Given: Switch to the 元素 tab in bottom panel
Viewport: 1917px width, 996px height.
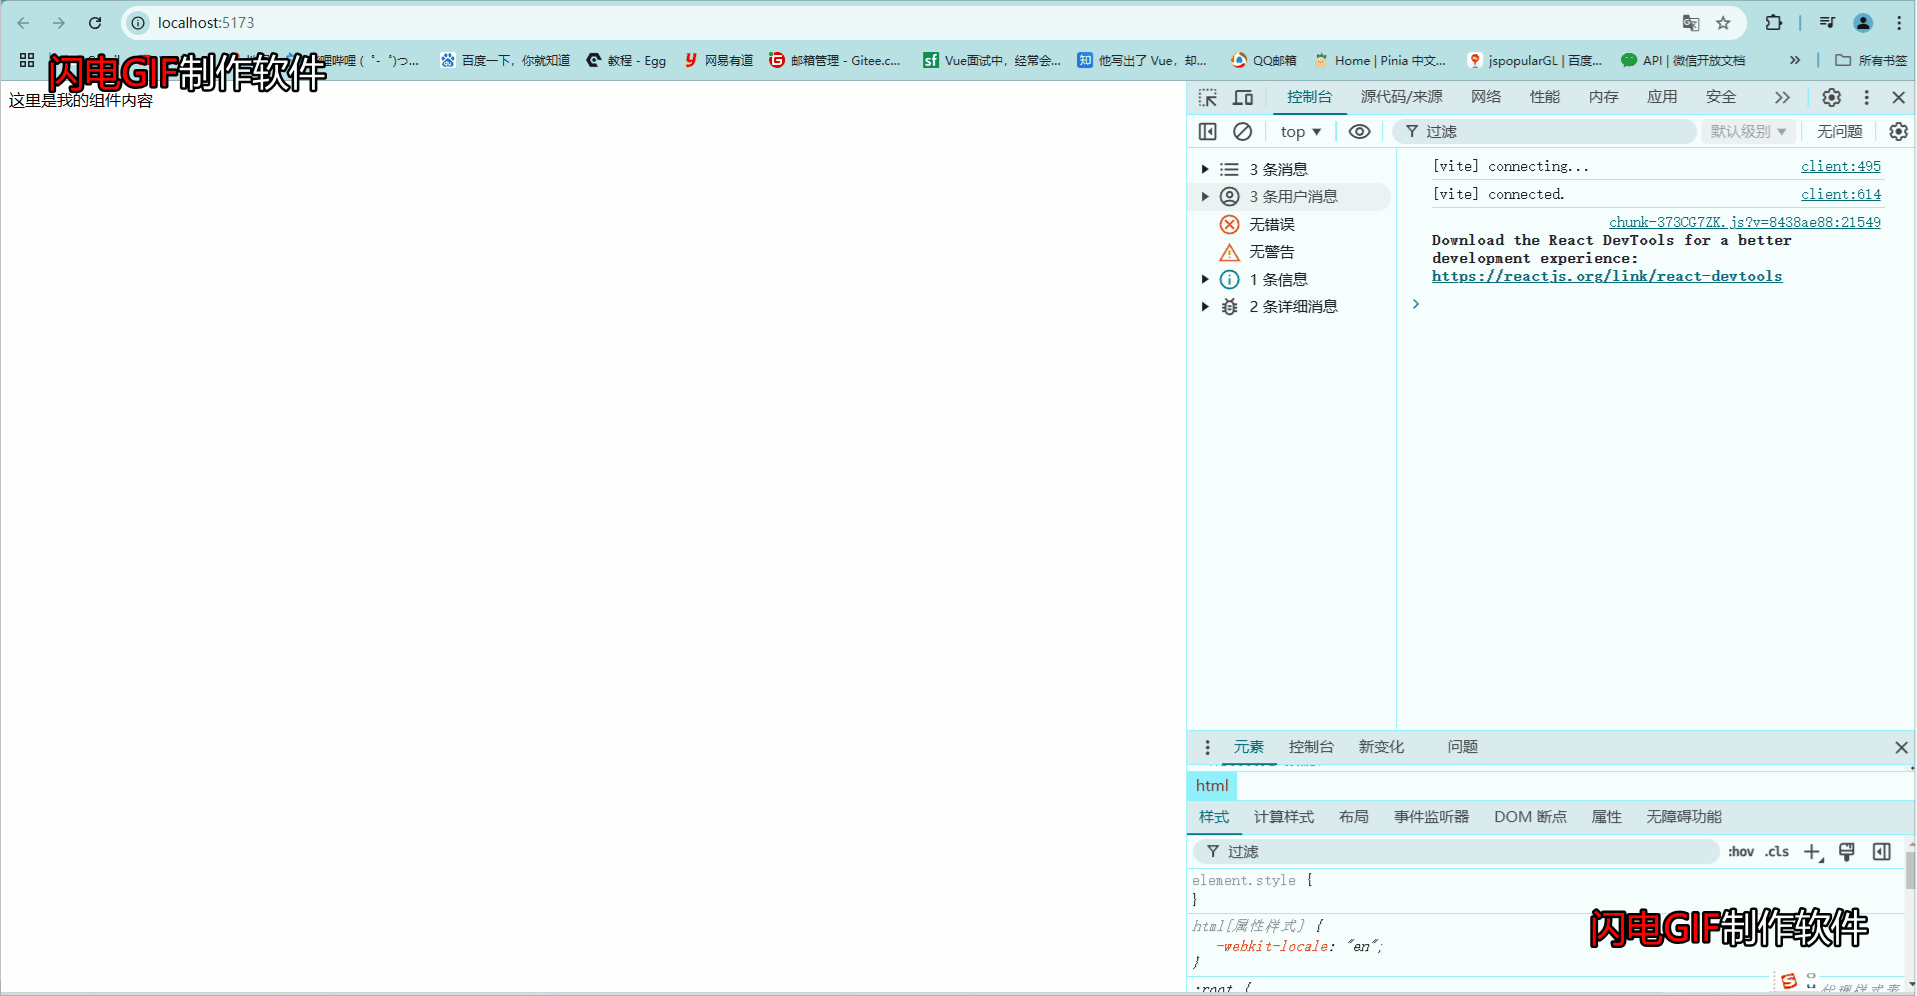Looking at the screenshot, I should click(x=1248, y=747).
